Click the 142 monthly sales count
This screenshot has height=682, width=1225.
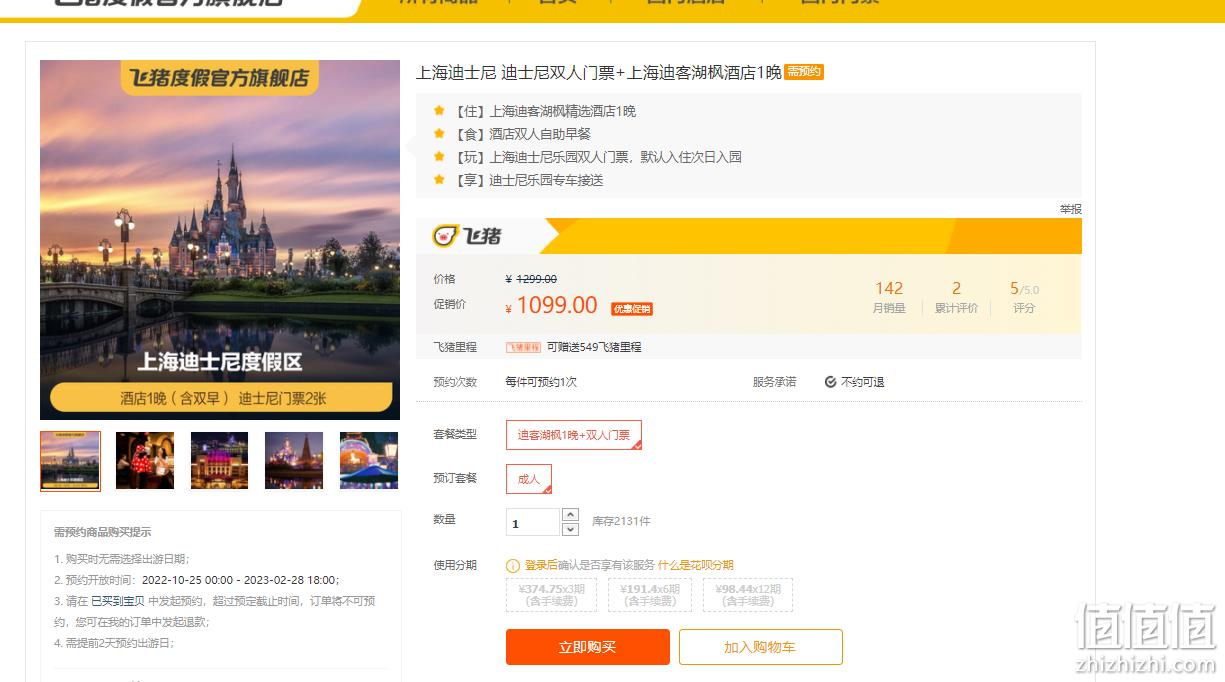click(x=889, y=288)
